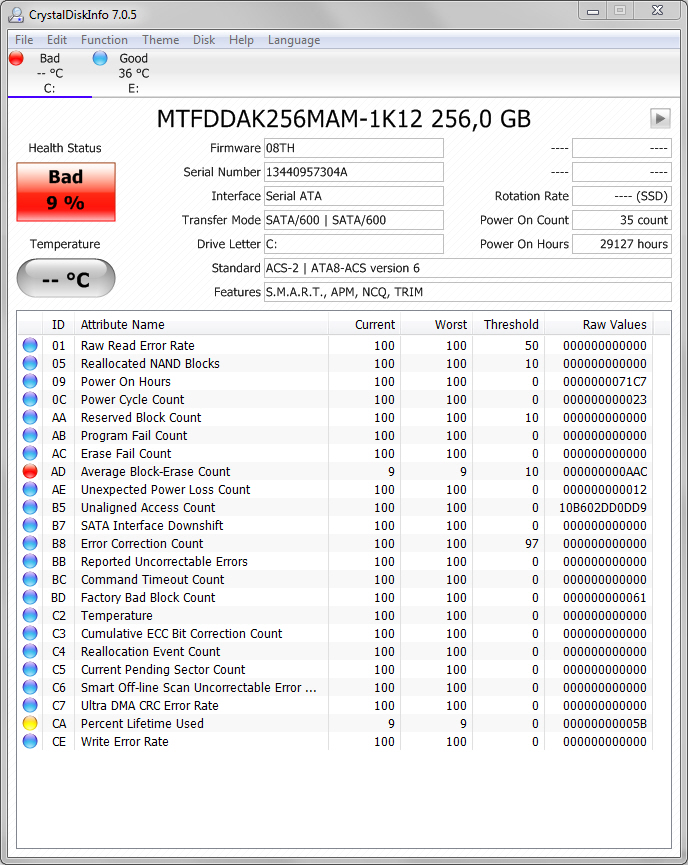Click the status orb for Program Fail Count

pos(30,435)
